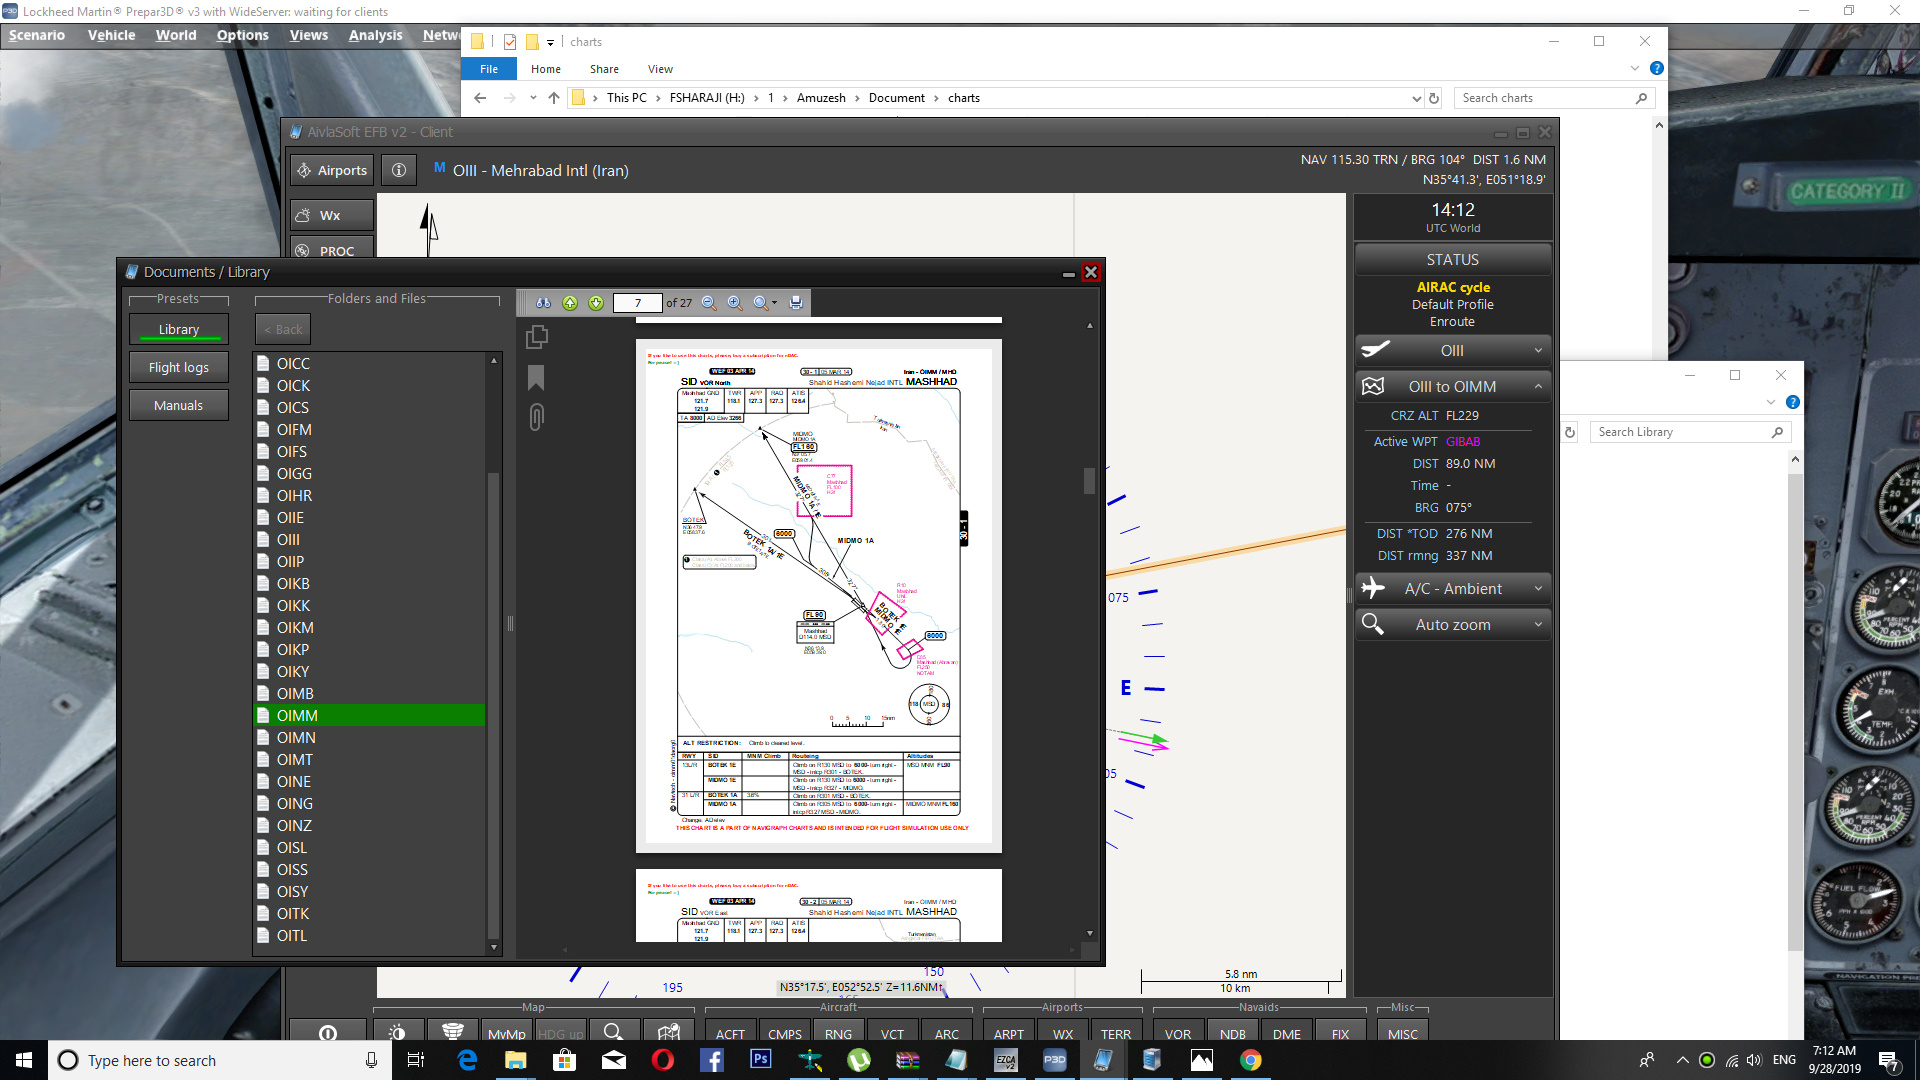1920x1080 pixels.
Task: Open the bookmarks panel icon
Action: tap(536, 377)
